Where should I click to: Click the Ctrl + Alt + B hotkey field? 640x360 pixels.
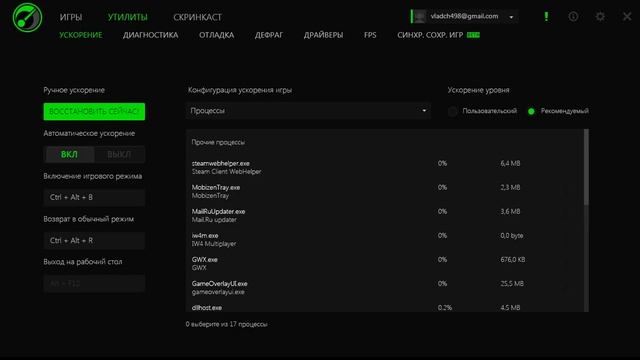coord(94,197)
